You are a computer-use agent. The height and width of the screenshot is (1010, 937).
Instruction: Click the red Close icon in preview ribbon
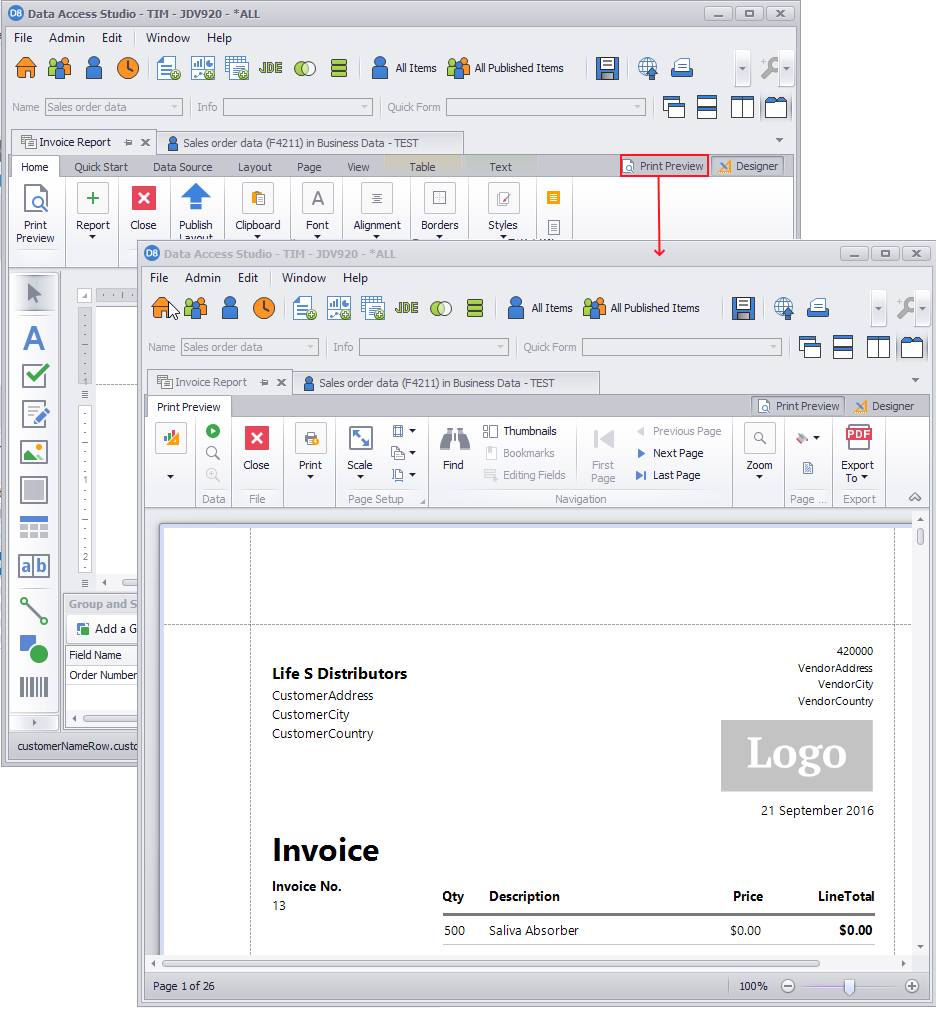pyautogui.click(x=257, y=440)
